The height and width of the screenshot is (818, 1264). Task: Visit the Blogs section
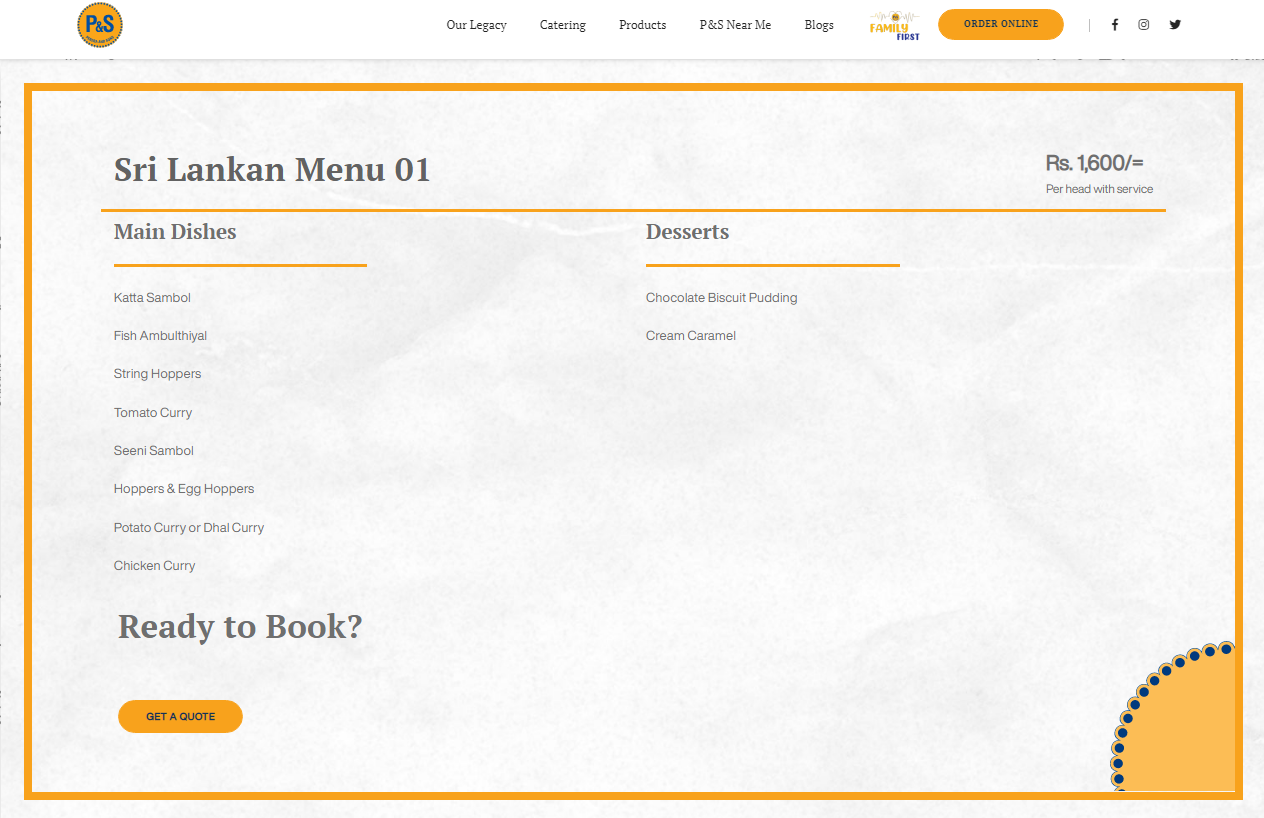819,25
